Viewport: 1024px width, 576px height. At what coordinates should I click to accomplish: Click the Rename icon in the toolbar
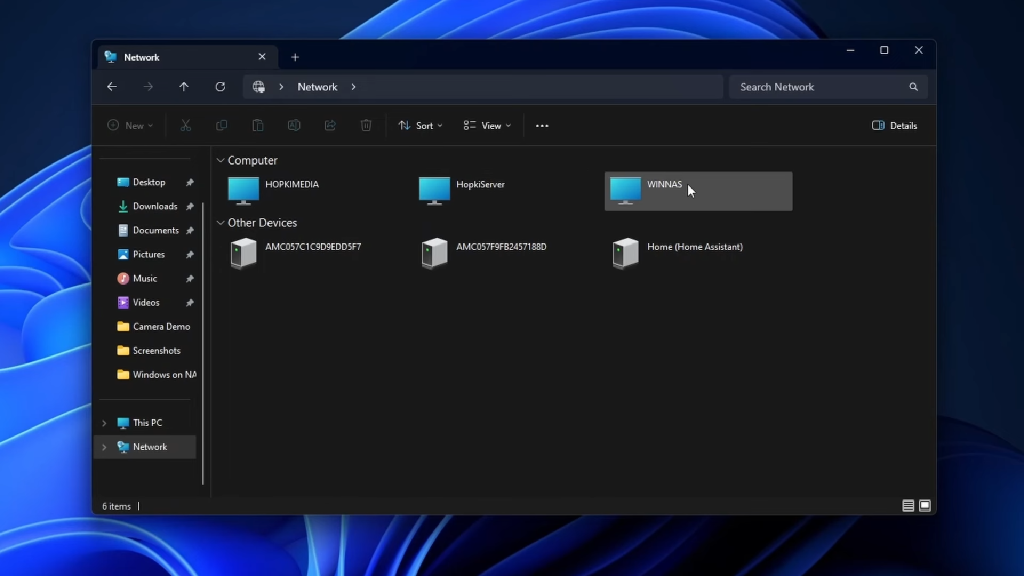293,125
